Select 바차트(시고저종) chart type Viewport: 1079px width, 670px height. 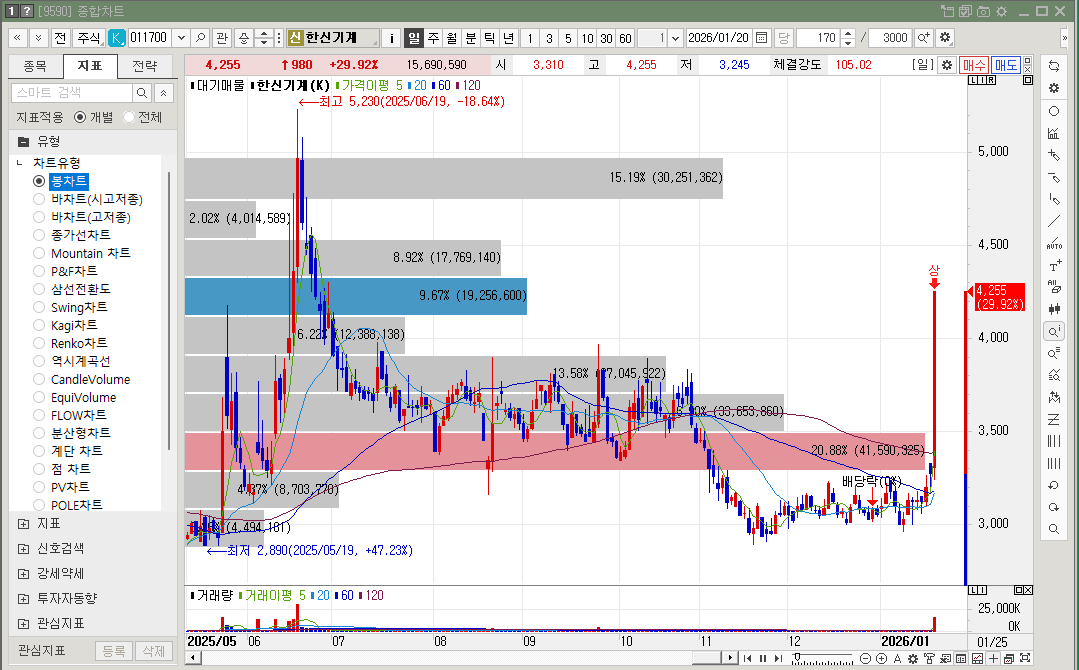coord(39,199)
